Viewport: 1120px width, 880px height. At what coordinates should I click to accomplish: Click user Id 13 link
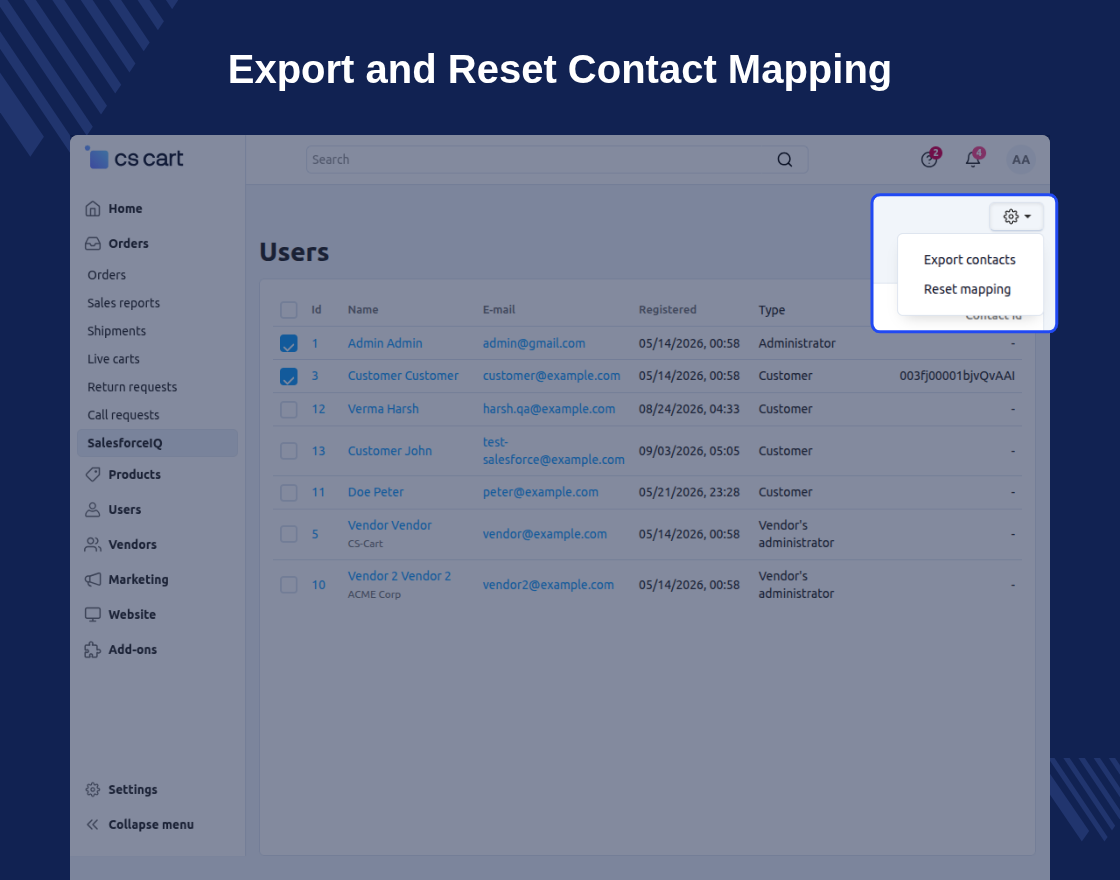(x=319, y=451)
